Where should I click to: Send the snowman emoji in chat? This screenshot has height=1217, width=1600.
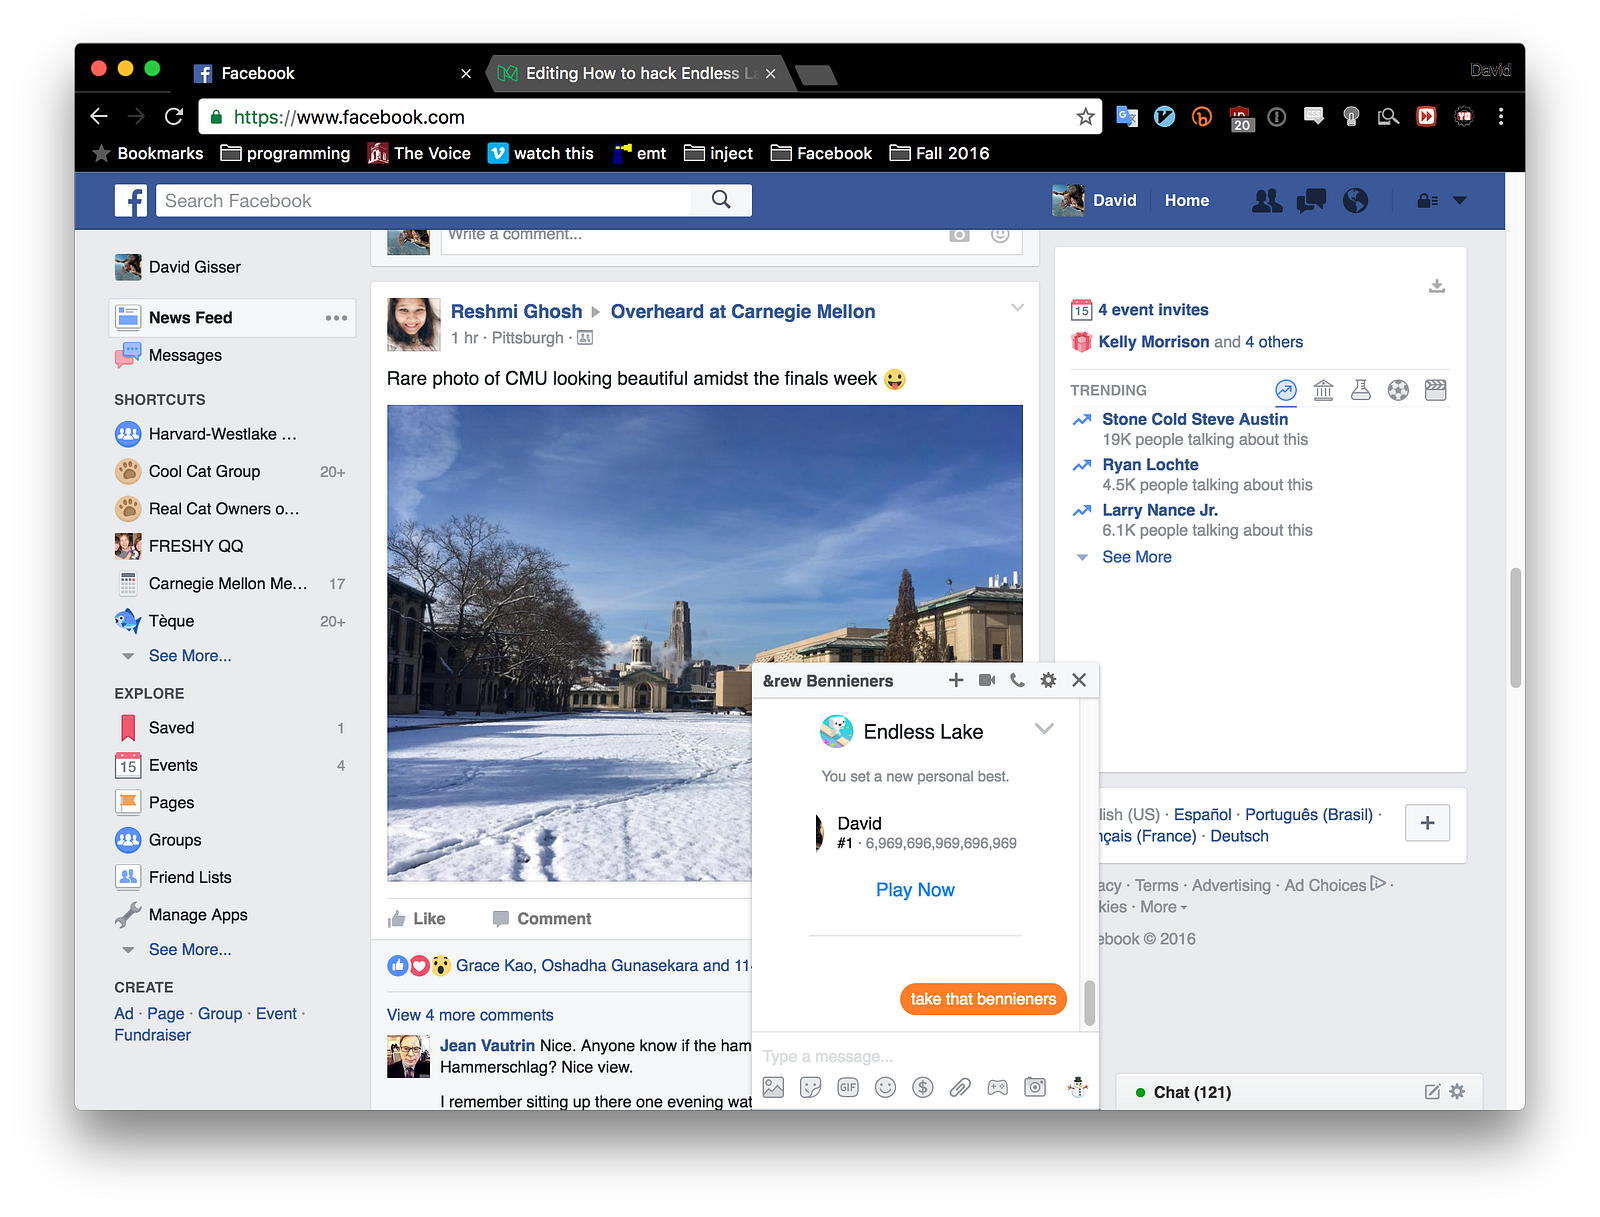1077,1087
